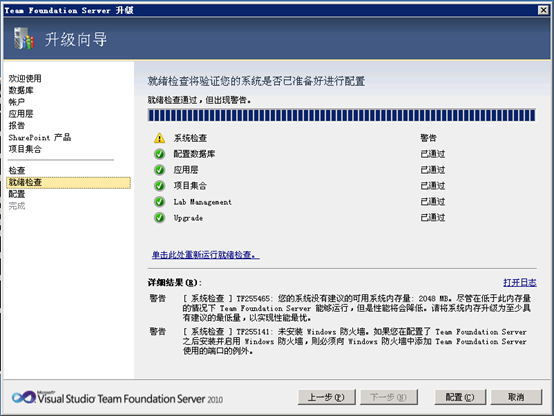Click the Upgrade row label
Viewport: 554px width, 416px height.
(x=188, y=218)
